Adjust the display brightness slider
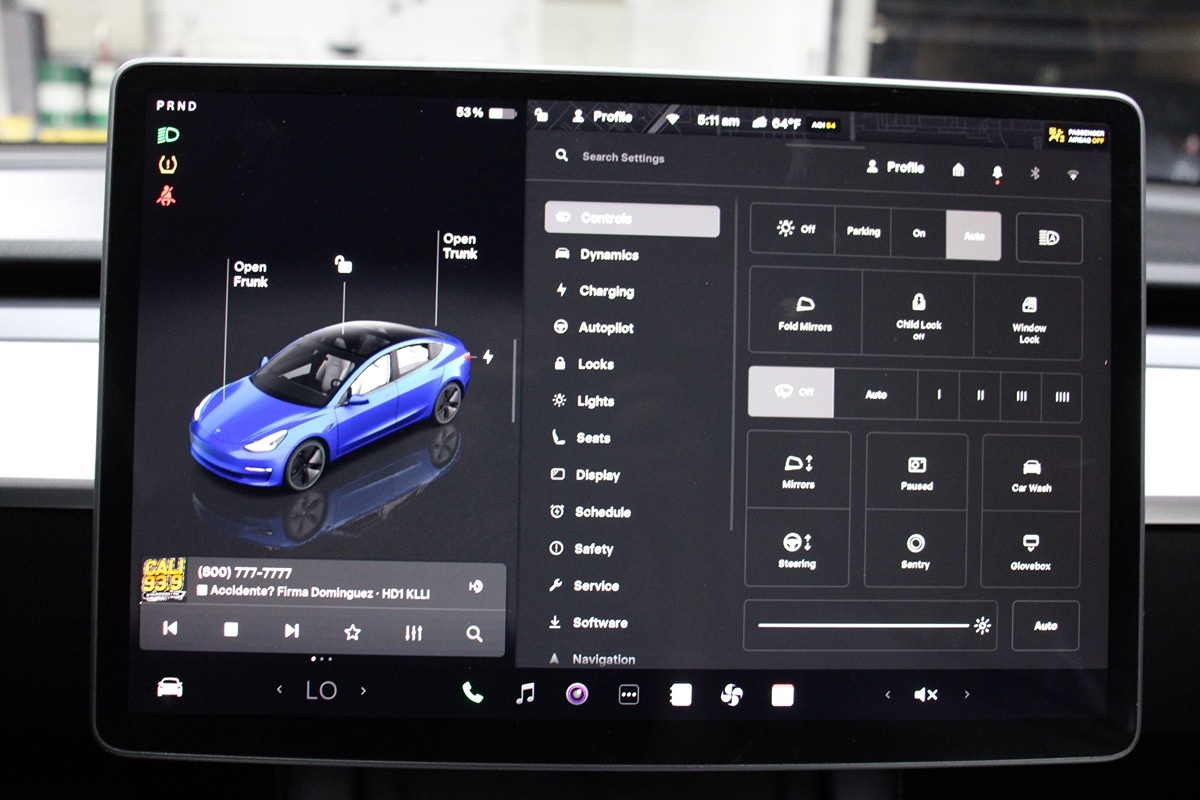This screenshot has height=800, width=1200. click(865, 626)
